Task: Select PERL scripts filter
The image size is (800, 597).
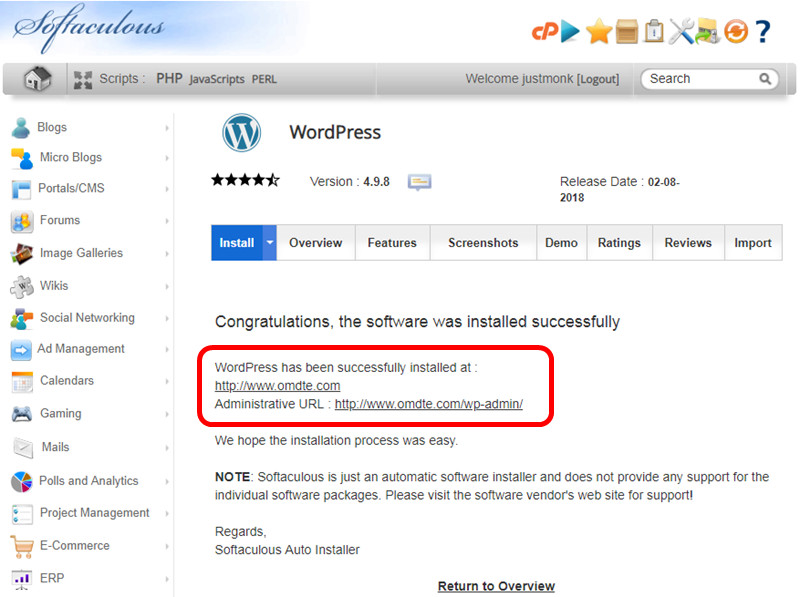Action: point(264,79)
